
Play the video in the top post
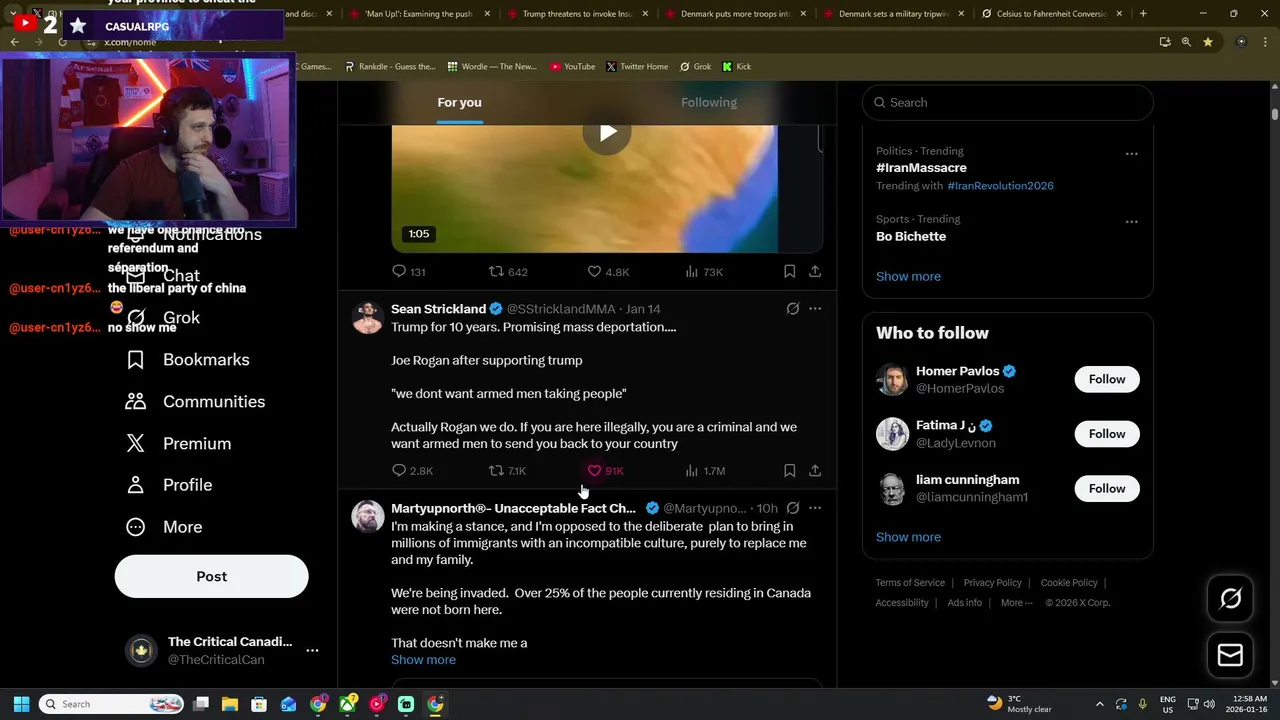pos(607,133)
